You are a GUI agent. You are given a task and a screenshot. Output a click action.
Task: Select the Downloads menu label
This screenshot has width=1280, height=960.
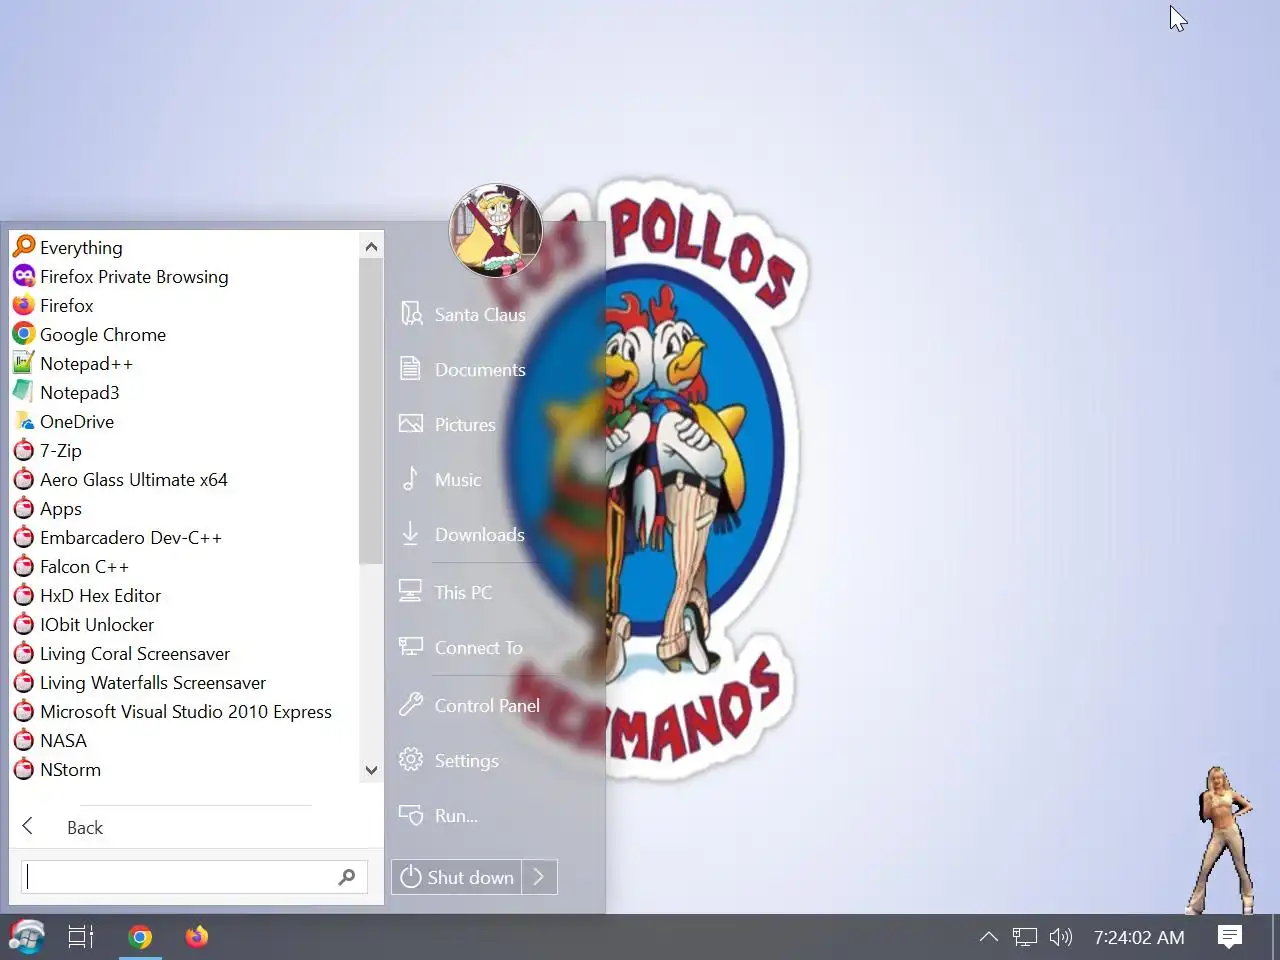(480, 534)
